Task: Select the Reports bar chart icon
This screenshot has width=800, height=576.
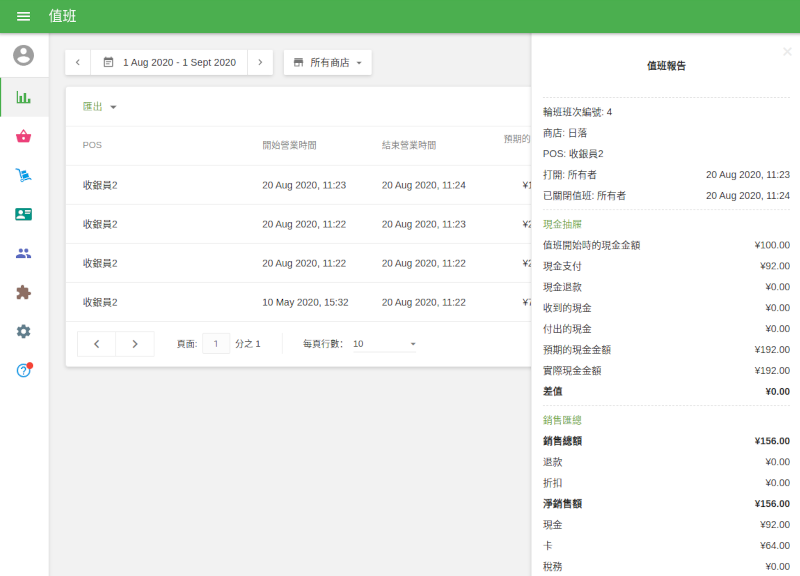Action: (x=24, y=98)
